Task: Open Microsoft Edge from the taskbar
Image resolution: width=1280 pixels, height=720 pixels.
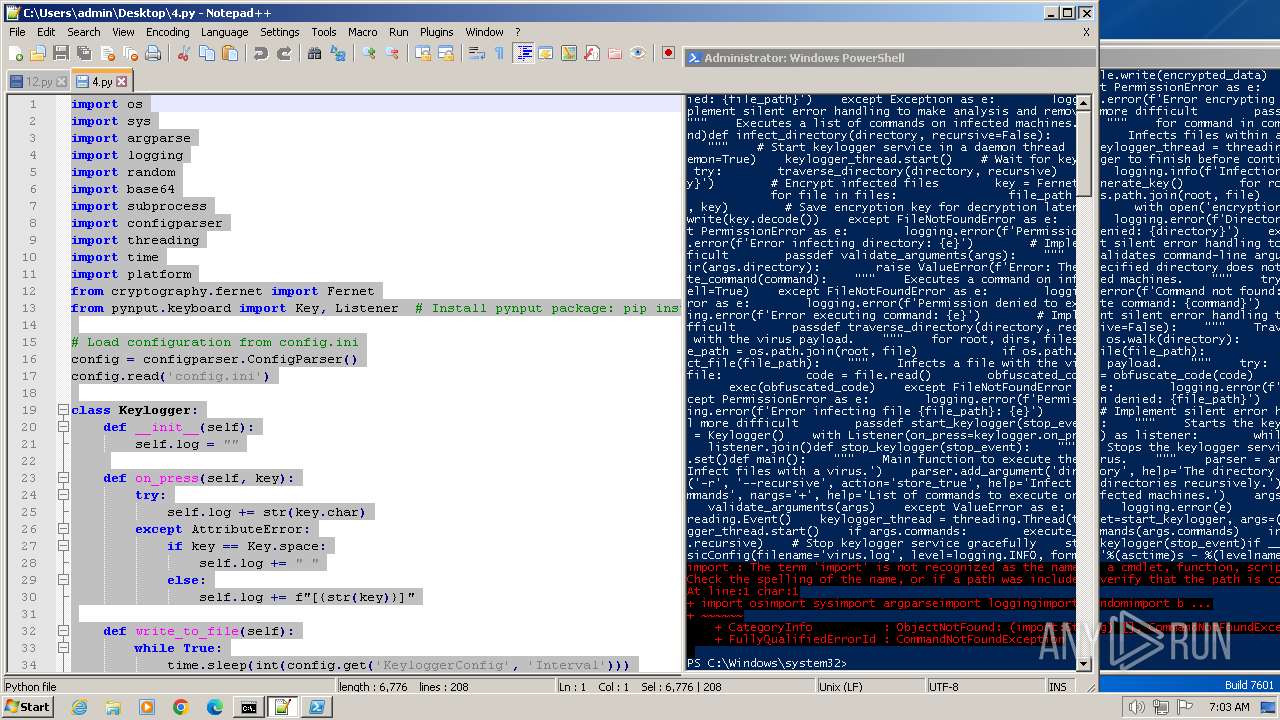Action: coord(215,707)
